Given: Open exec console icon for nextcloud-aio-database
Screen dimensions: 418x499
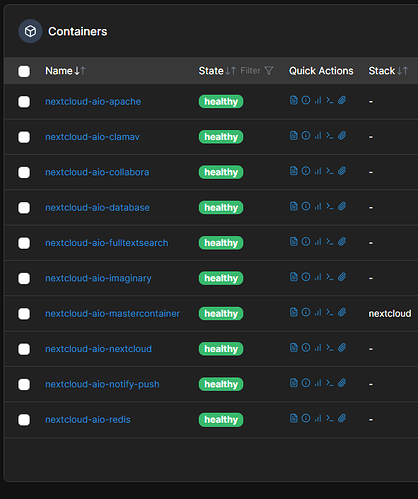Looking at the screenshot, I should [x=330, y=206].
